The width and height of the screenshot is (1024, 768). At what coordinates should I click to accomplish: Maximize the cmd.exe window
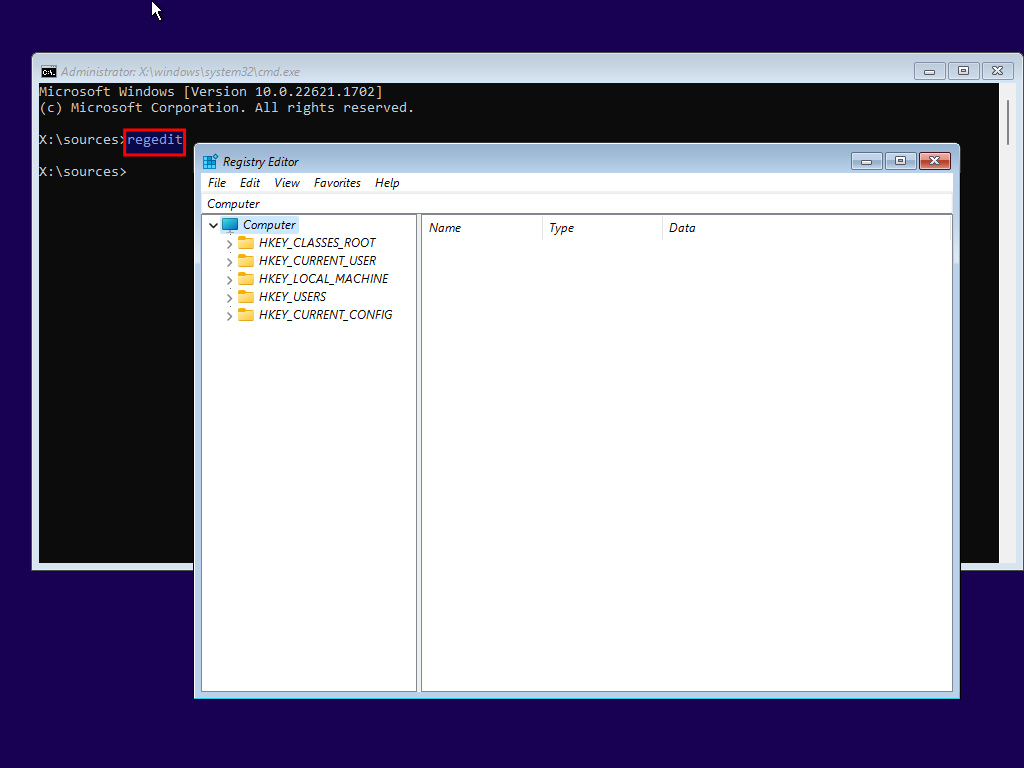pos(963,71)
